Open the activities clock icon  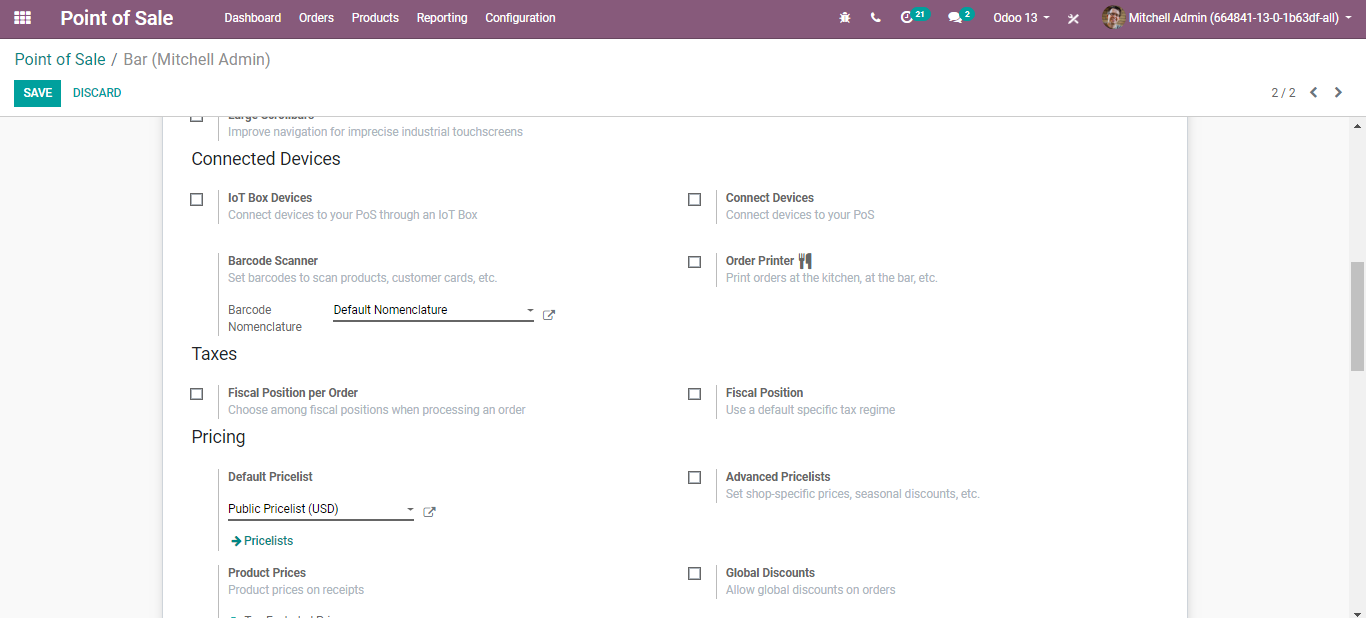(907, 18)
